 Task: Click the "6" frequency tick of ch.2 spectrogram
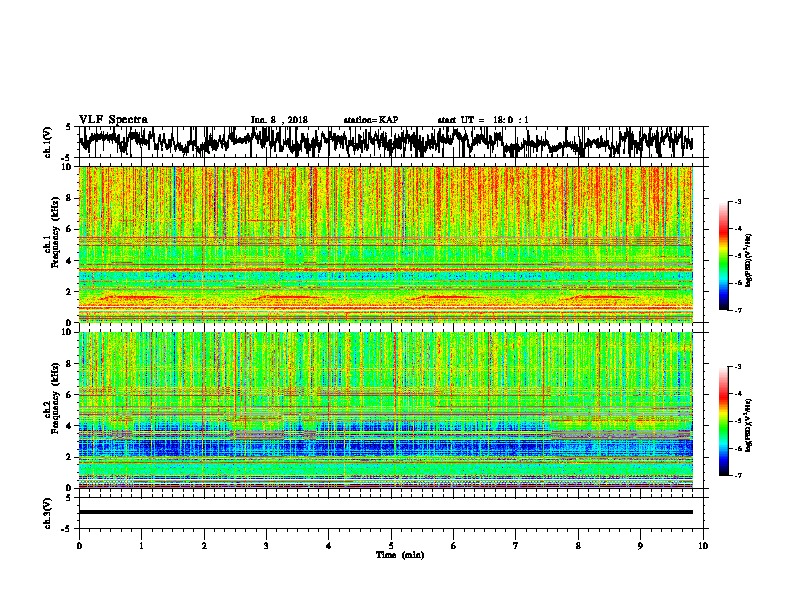tap(69, 395)
